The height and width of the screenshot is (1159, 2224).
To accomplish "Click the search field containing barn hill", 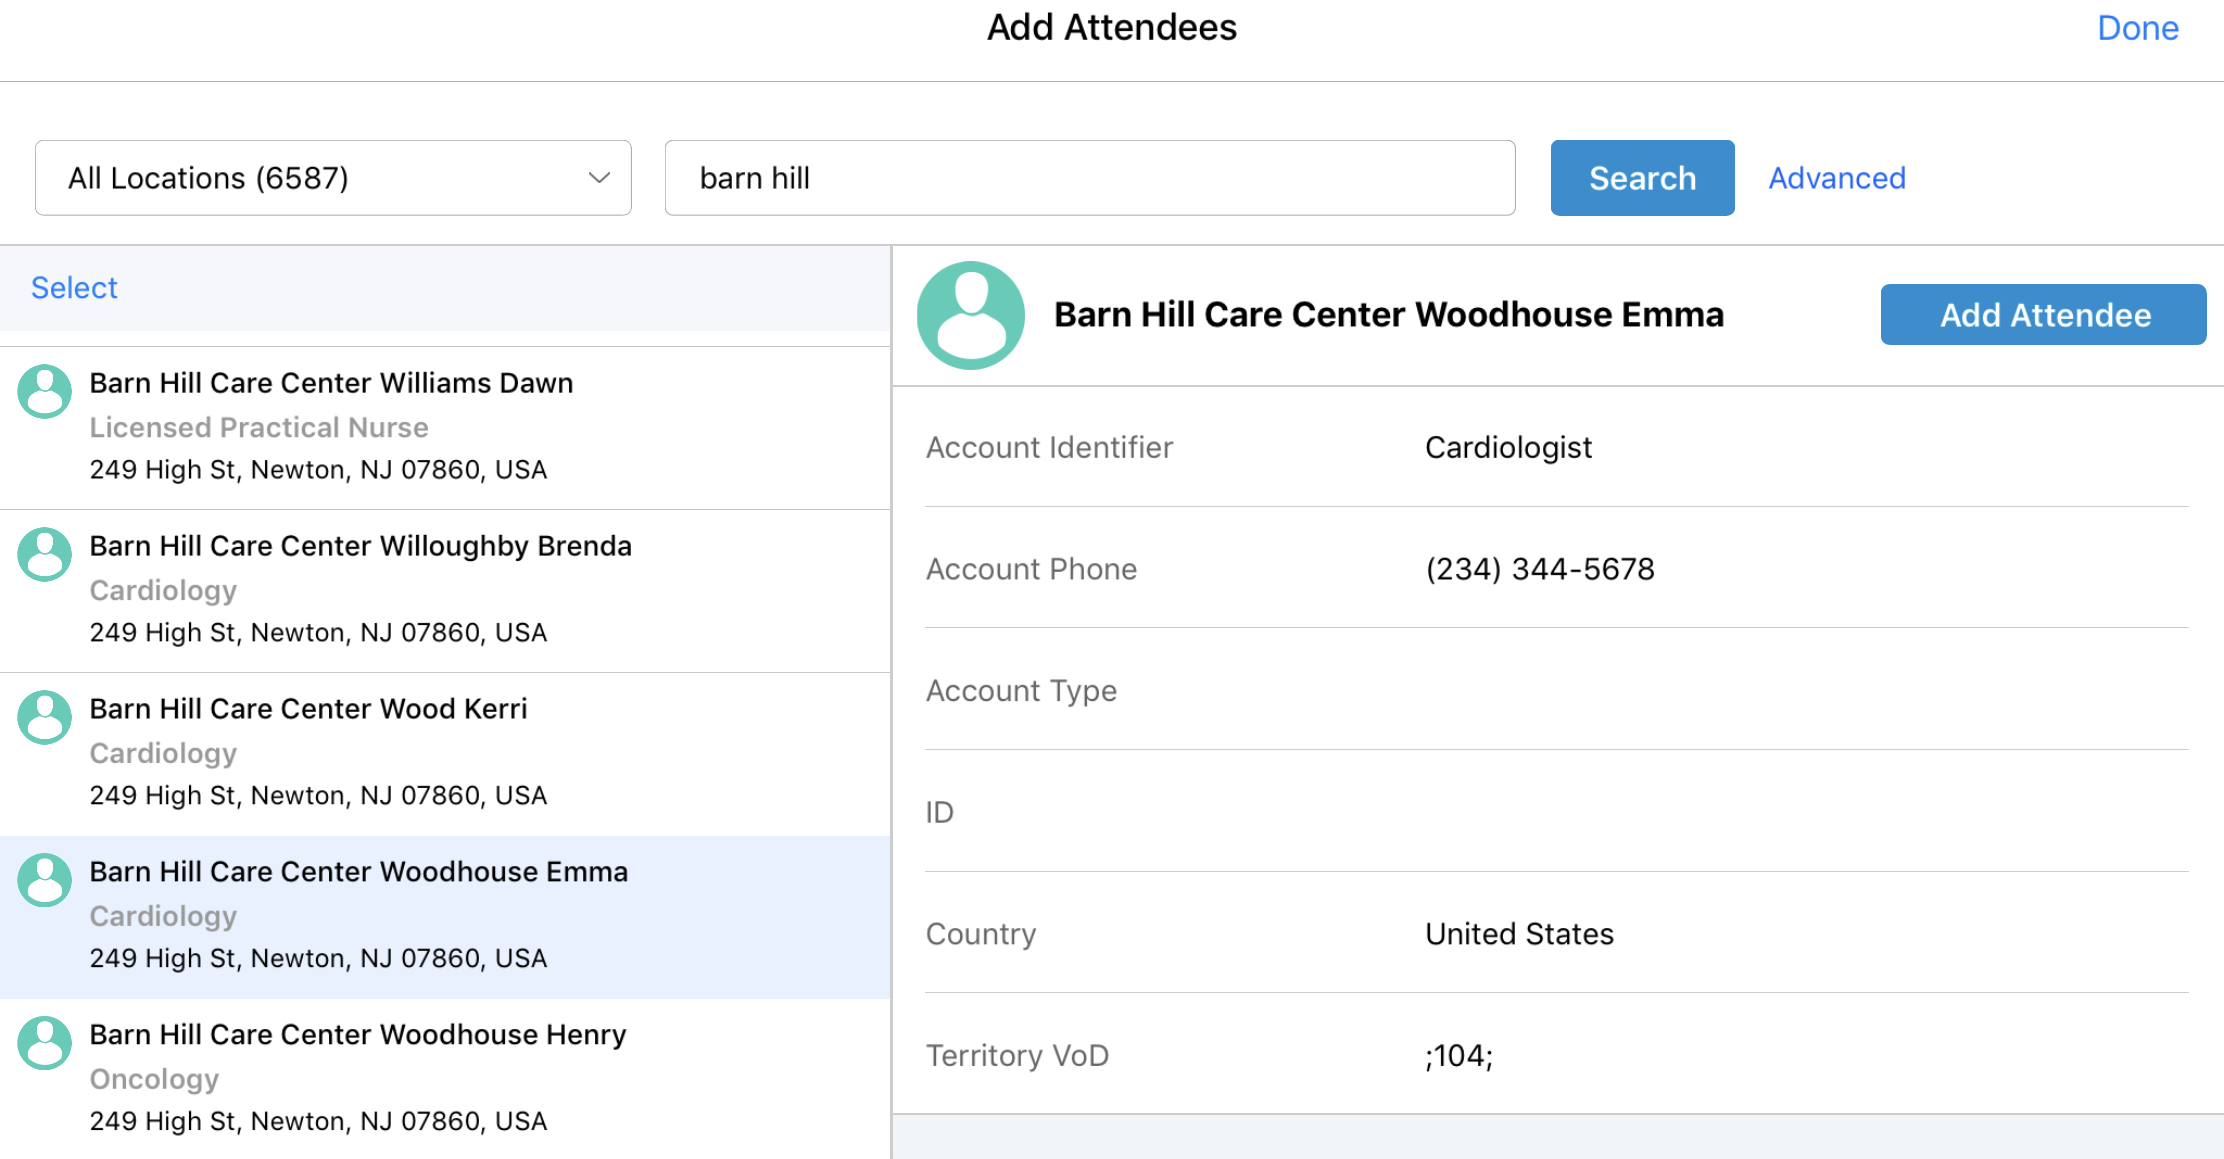I will click(1089, 178).
